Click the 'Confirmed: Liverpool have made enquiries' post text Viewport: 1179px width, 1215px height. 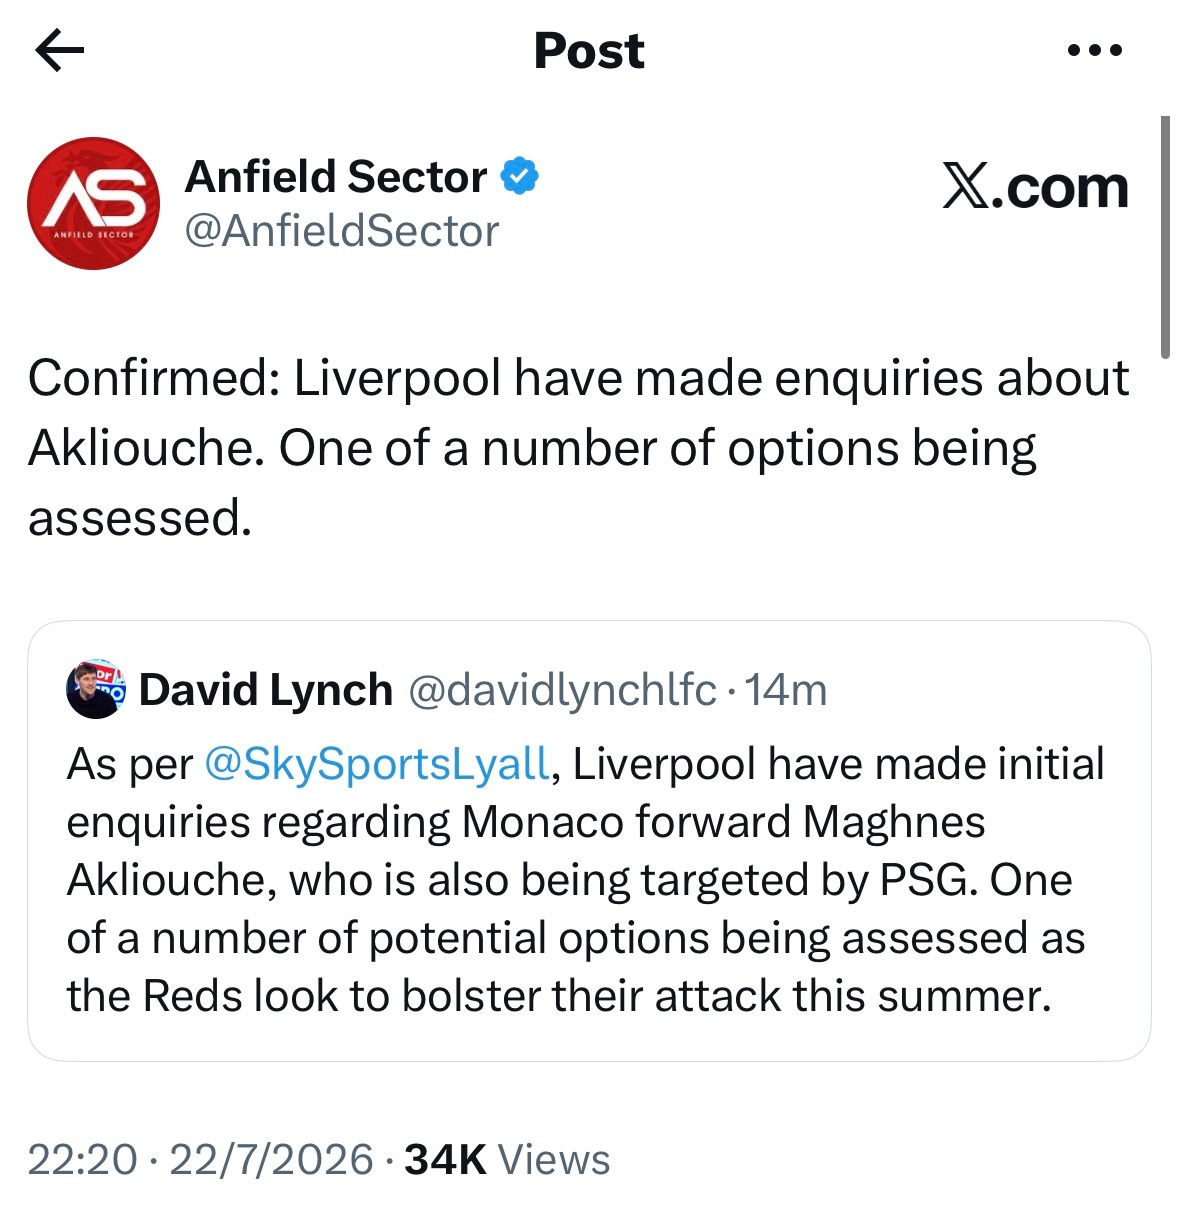point(579,448)
